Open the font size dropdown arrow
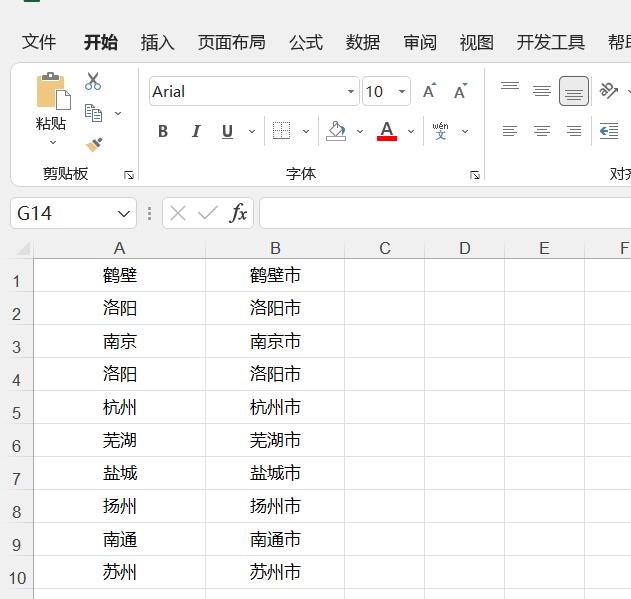Image resolution: width=631 pixels, height=599 pixels. click(402, 91)
